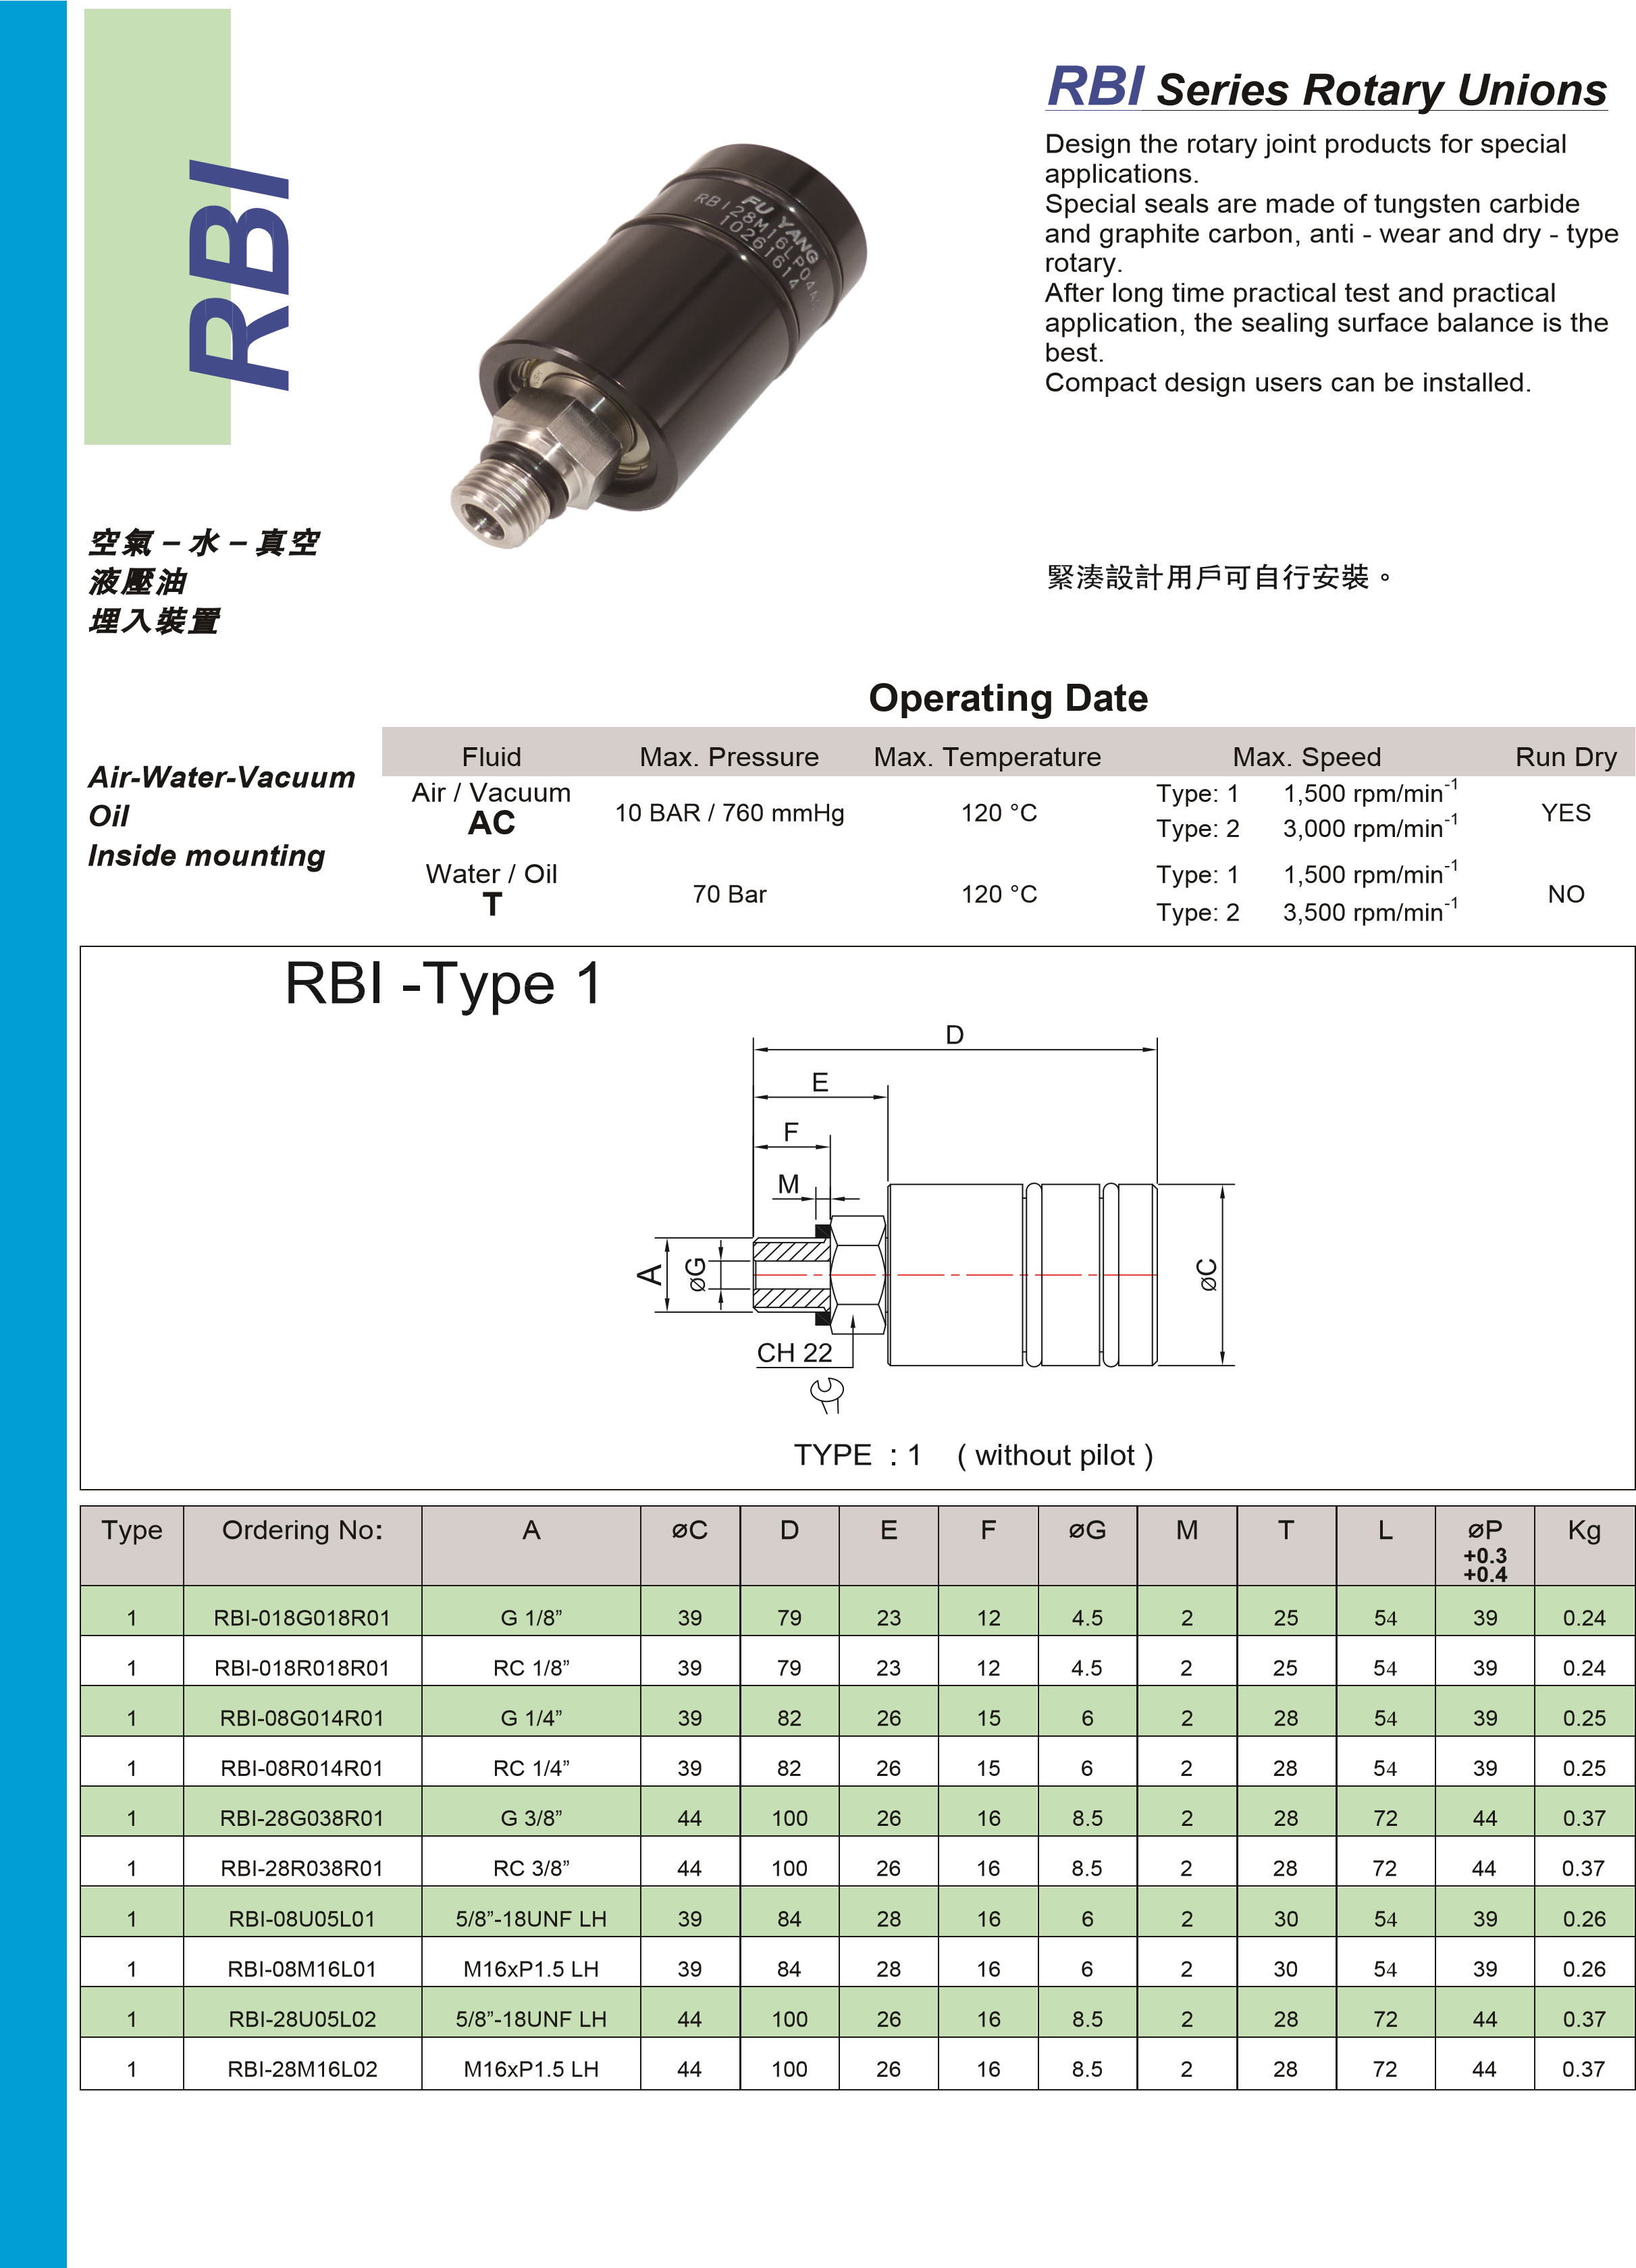Screen dimensions: 1636x2268
Task: Click ordering number RBI-018G018R01
Action: click(x=302, y=1618)
